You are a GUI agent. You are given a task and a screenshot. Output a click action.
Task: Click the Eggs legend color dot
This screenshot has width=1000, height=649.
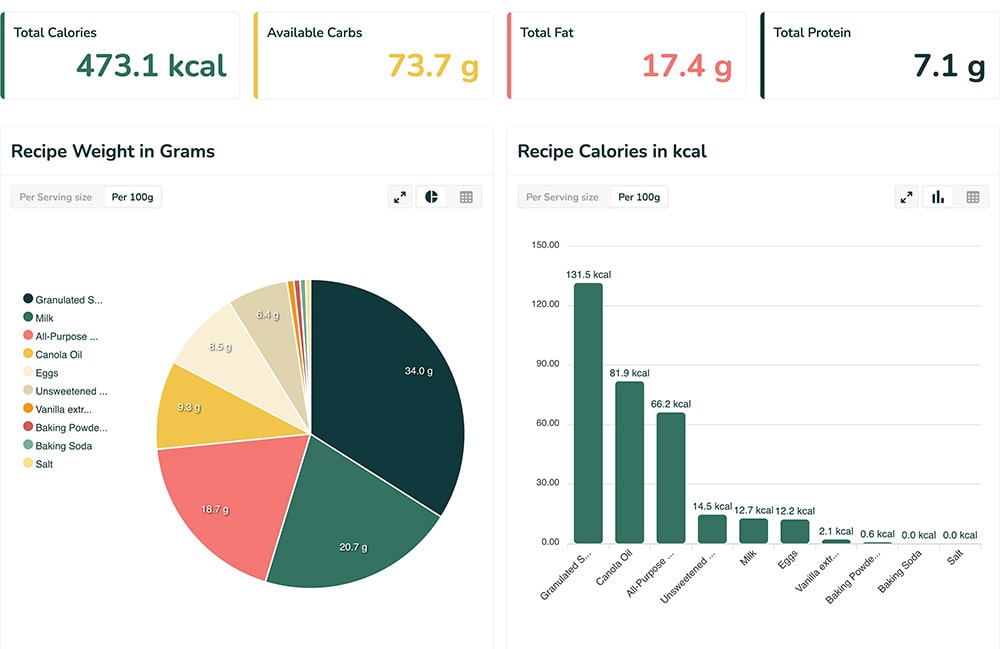(x=28, y=373)
